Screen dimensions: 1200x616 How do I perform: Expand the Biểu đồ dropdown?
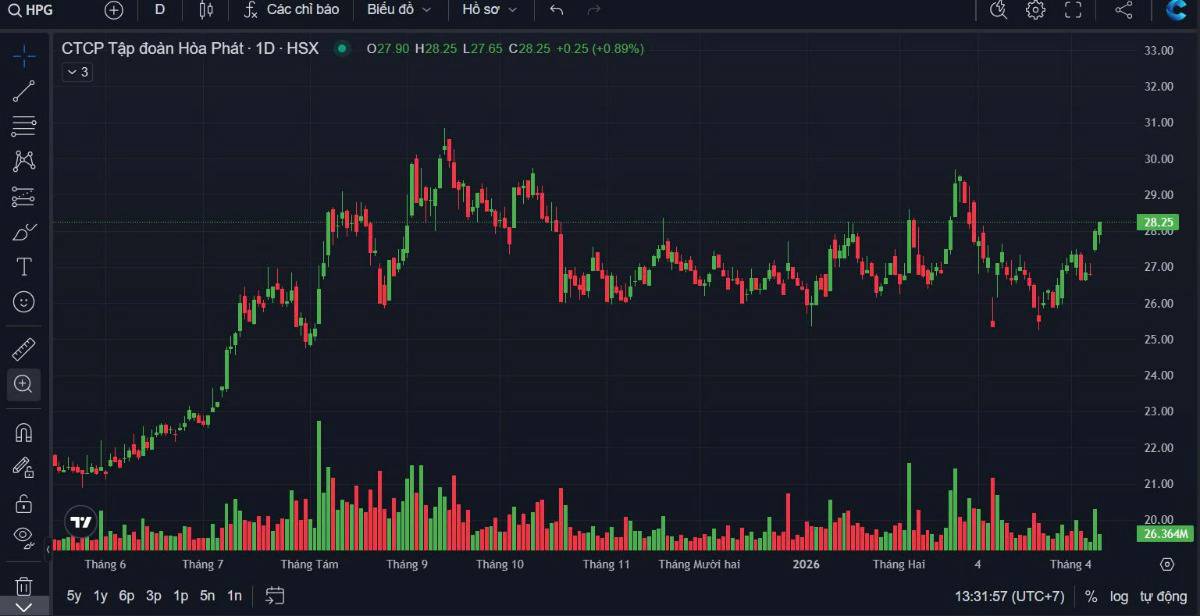pyautogui.click(x=399, y=10)
